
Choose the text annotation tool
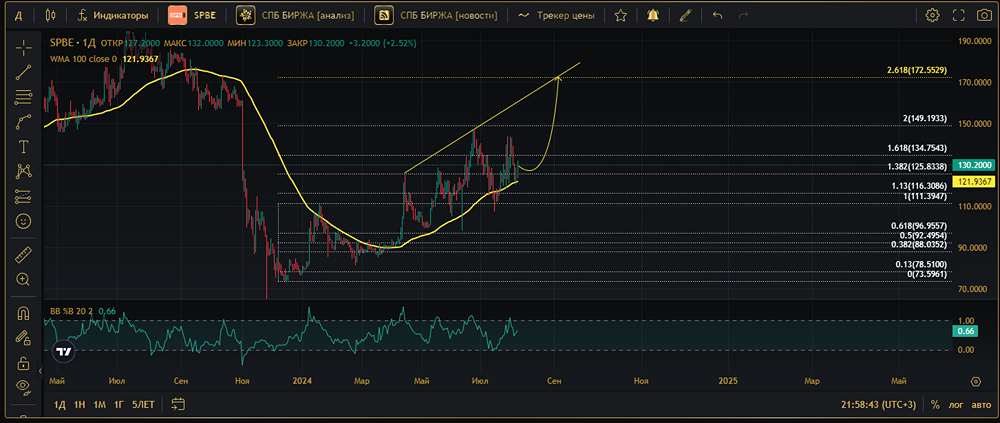click(x=23, y=146)
